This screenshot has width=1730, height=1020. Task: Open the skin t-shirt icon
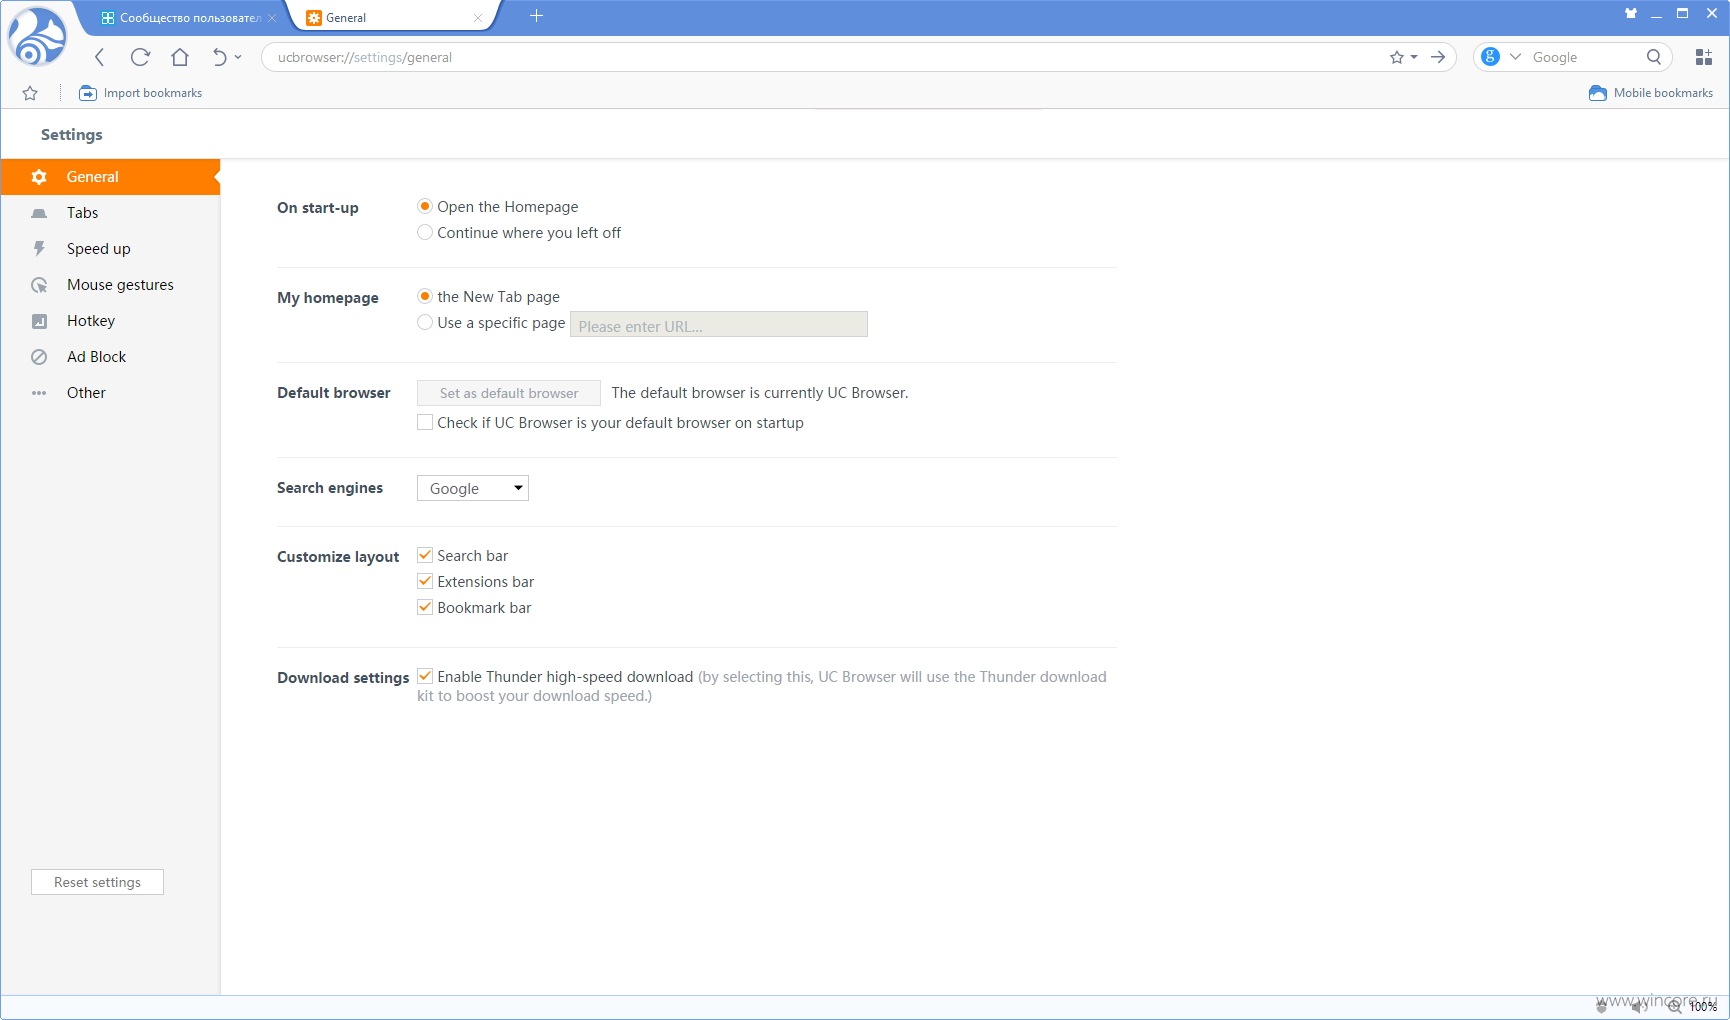coord(1631,13)
